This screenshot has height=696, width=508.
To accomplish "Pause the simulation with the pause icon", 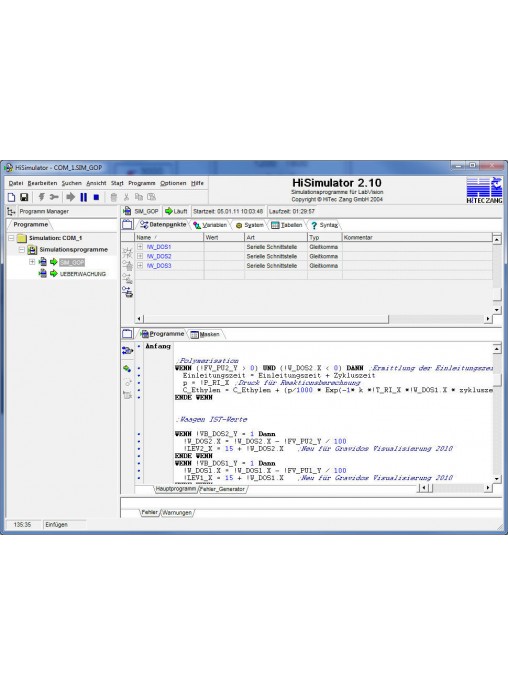I will (x=83, y=197).
